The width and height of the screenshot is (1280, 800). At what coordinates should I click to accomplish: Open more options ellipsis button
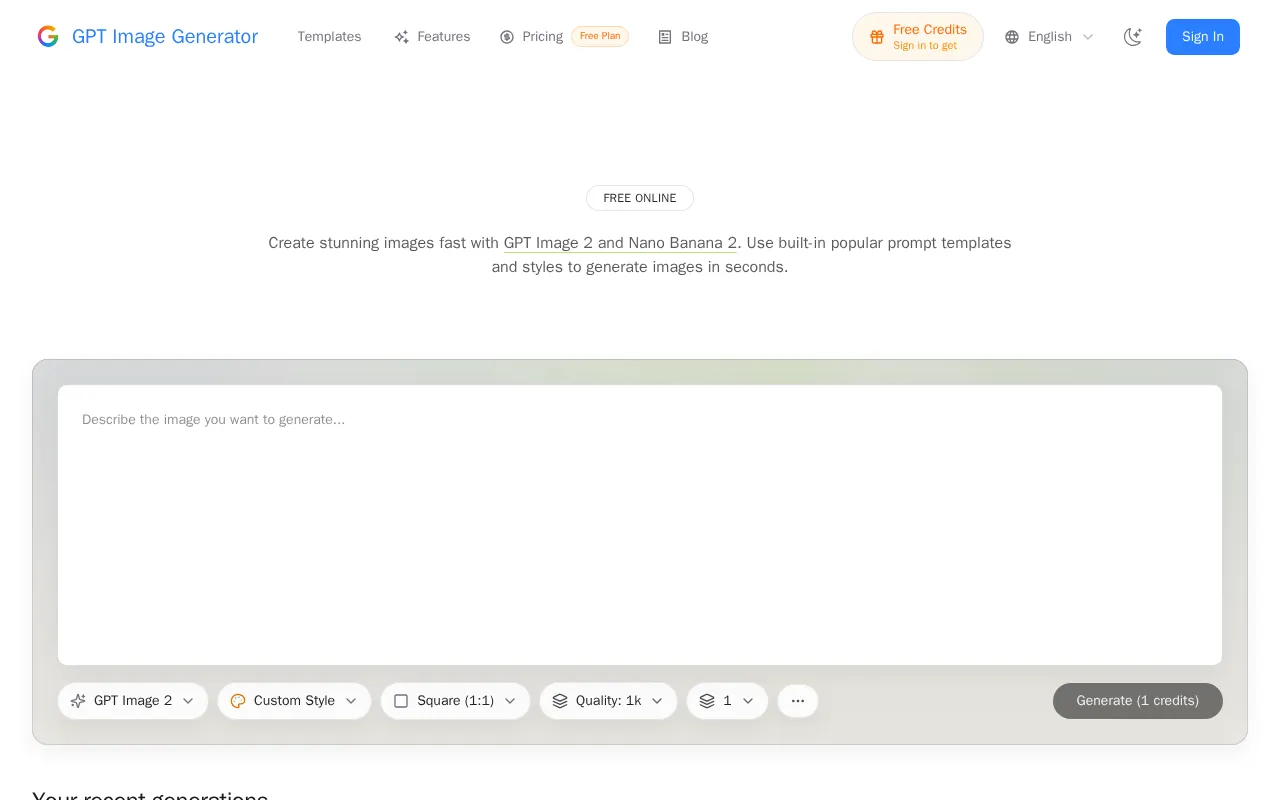coord(798,701)
